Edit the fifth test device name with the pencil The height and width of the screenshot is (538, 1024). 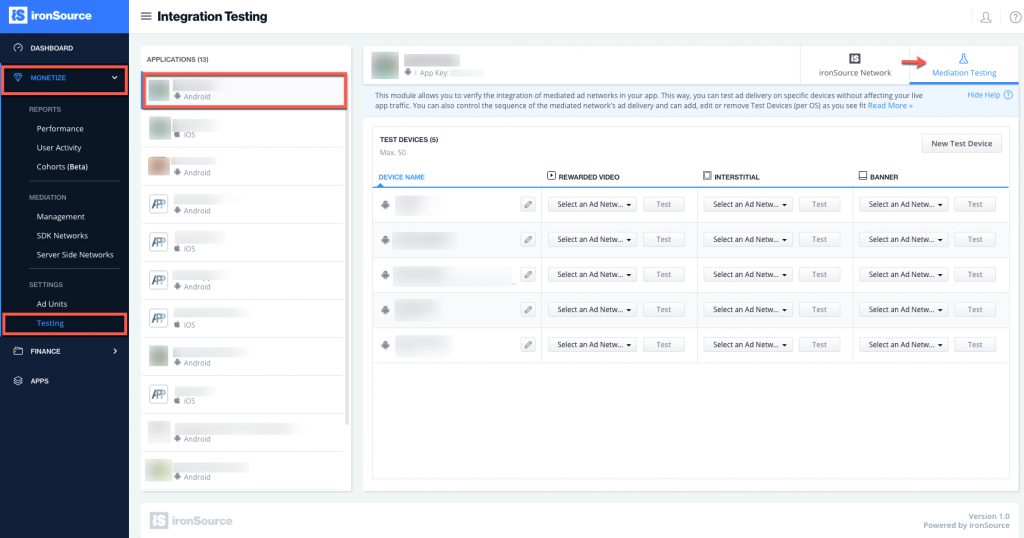point(528,345)
